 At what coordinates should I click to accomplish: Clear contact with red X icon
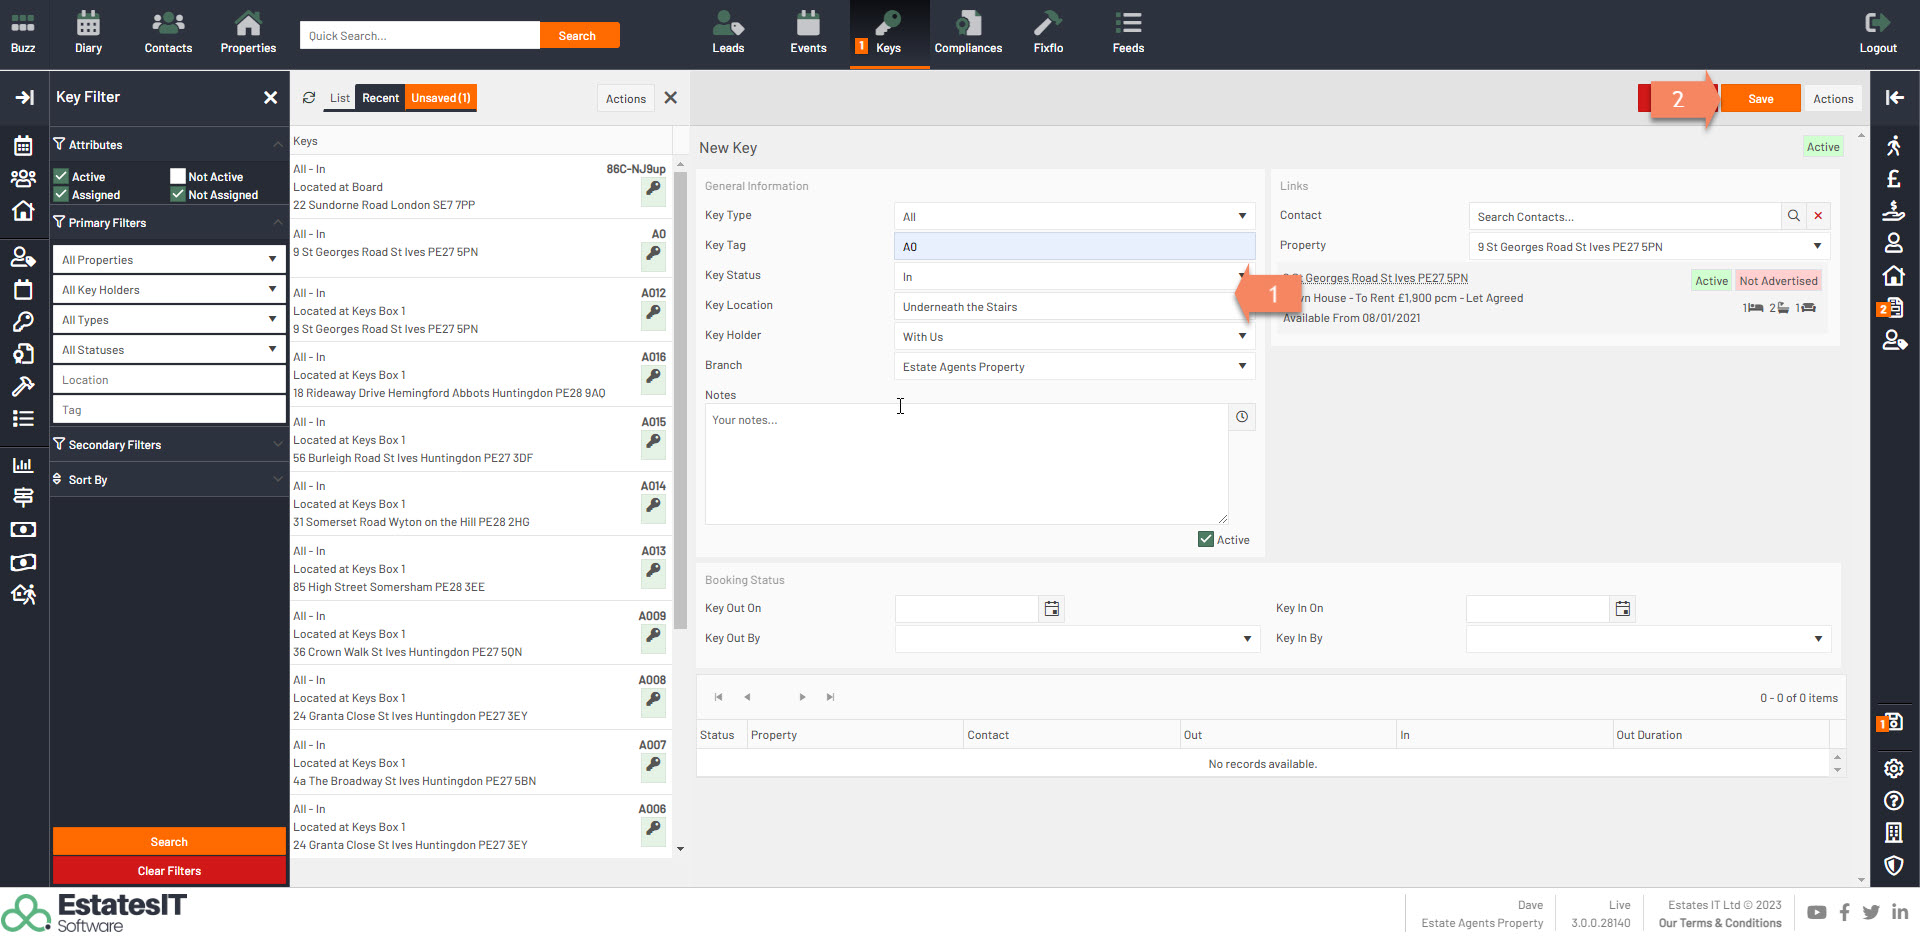(1818, 216)
